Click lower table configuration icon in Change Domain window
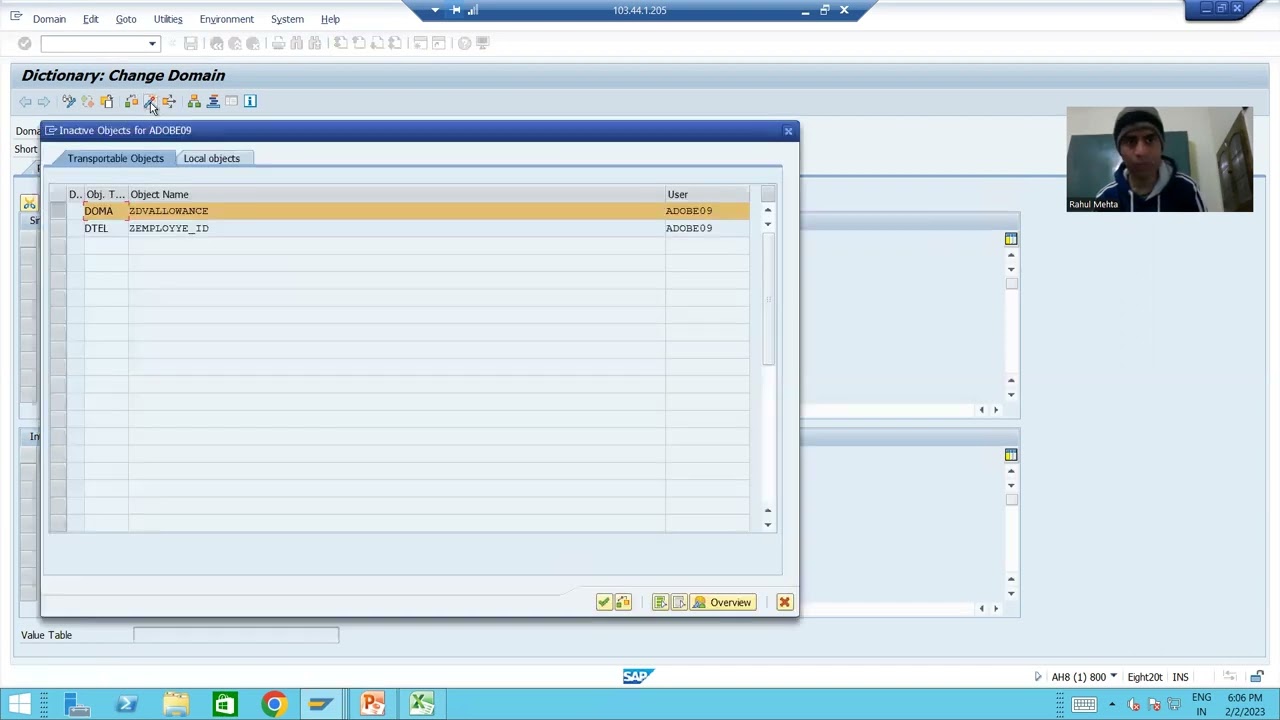The image size is (1280, 720). (x=1011, y=455)
